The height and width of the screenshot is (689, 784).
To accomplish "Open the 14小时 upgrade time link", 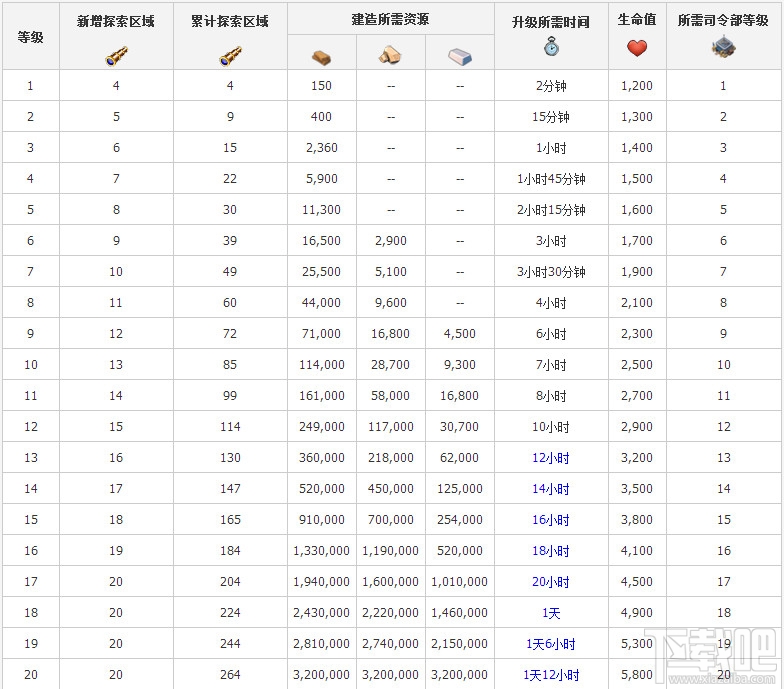I will (551, 488).
